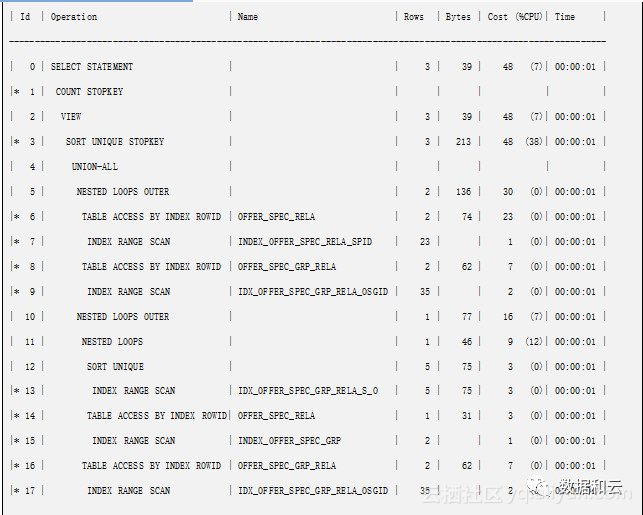Click the bytes value 31 in row 14

467,415
